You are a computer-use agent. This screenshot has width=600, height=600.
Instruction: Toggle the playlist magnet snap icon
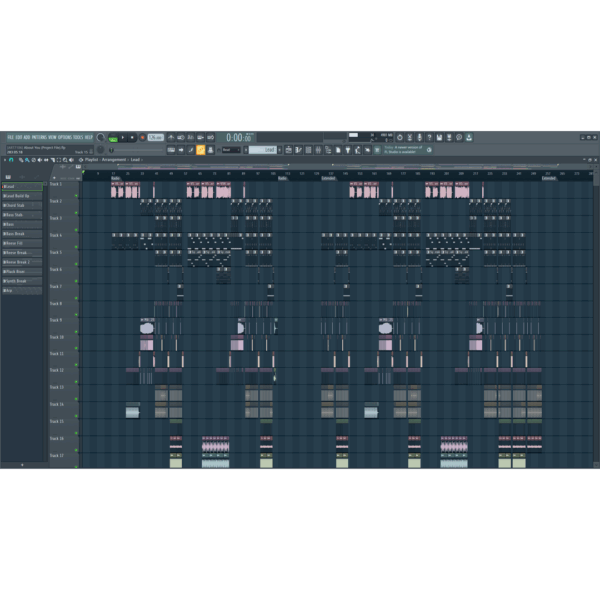tap(11, 160)
